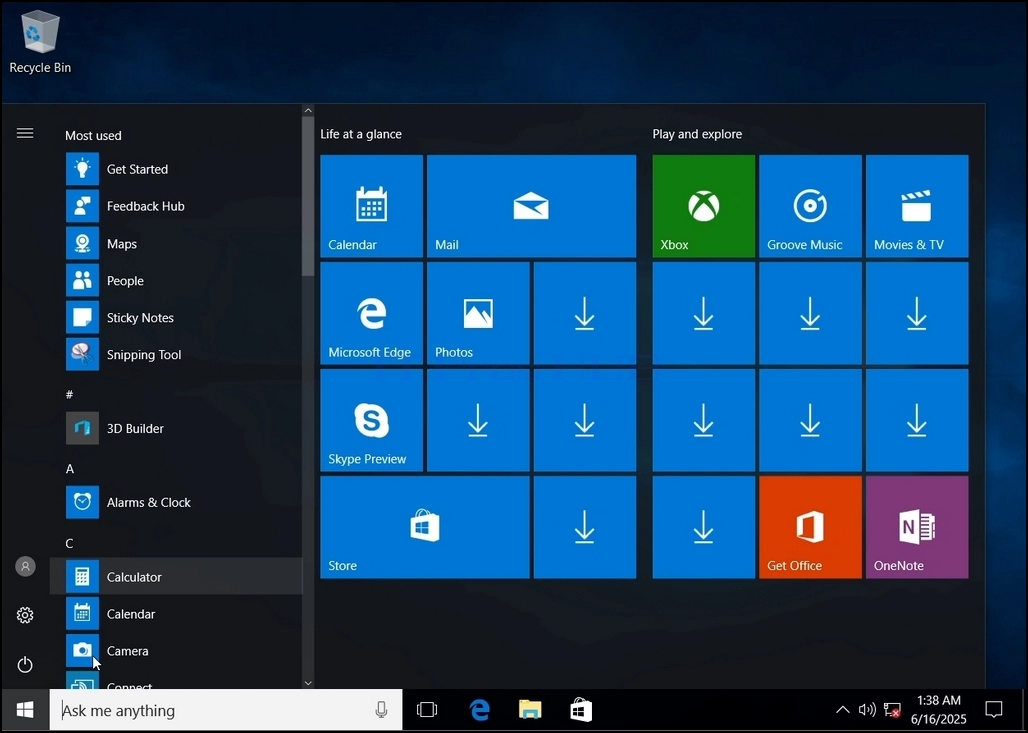This screenshot has width=1028, height=733.
Task: Jump via the letter A header
Action: [x=70, y=469]
